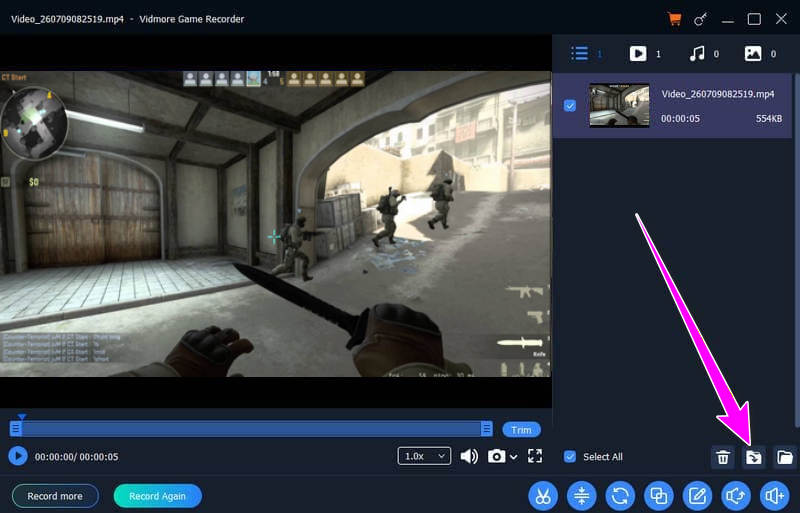Click the file list vertical scrollbar
800x513 pixels.
797,250
